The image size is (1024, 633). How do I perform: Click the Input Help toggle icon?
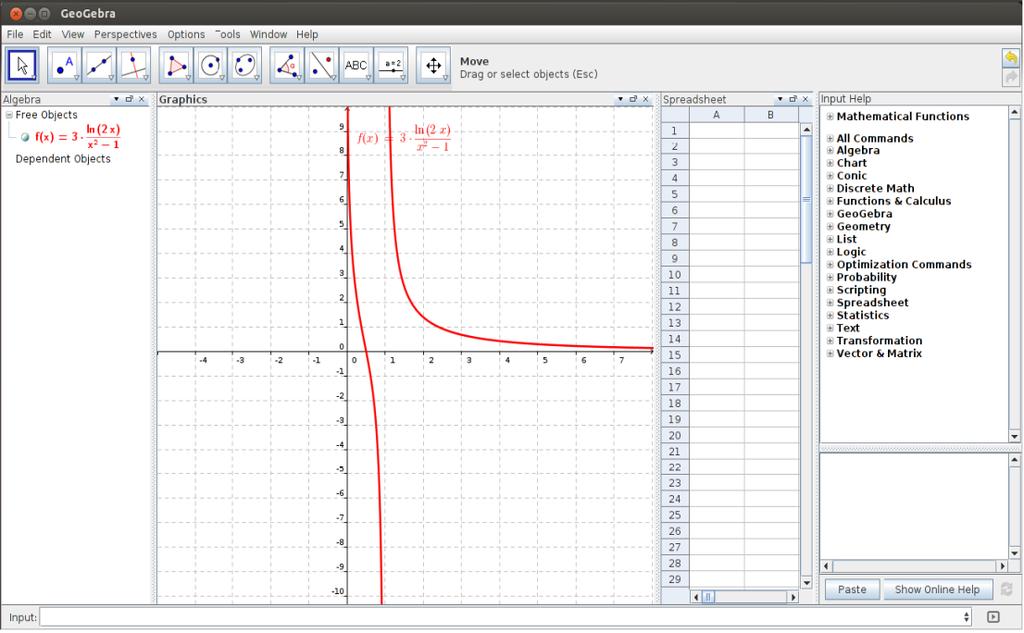(x=993, y=617)
